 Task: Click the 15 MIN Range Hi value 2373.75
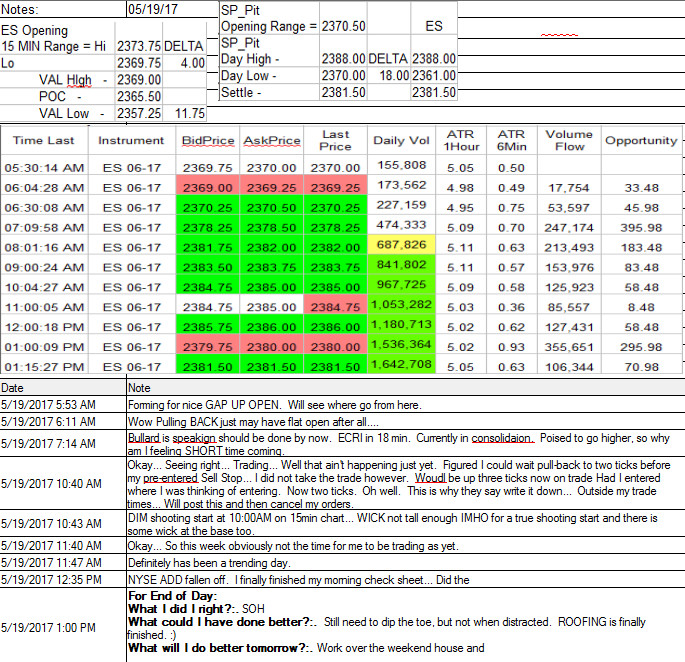click(138, 46)
